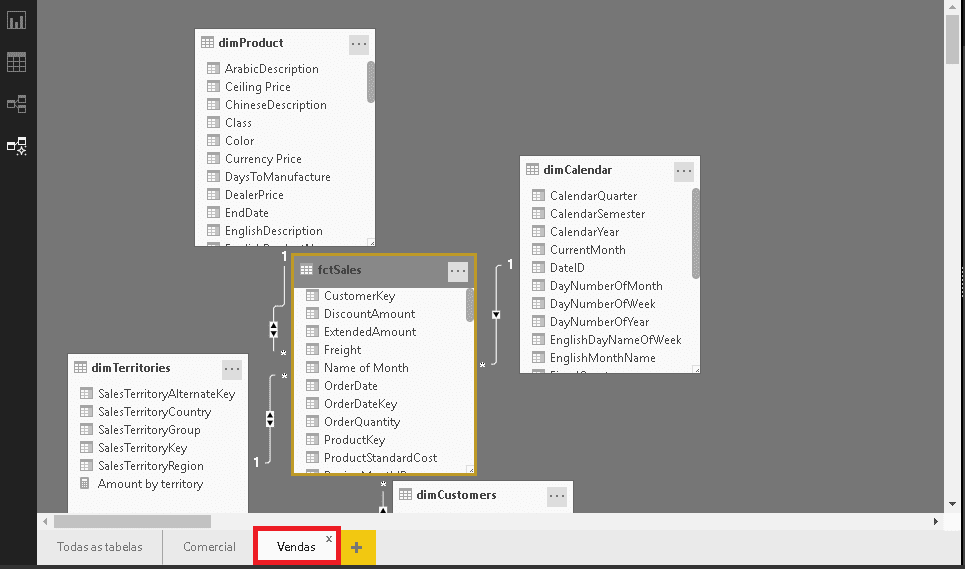Viewport: 965px width, 569px height.
Task: Switch to the Todas as tabelas tab
Action: 100,547
